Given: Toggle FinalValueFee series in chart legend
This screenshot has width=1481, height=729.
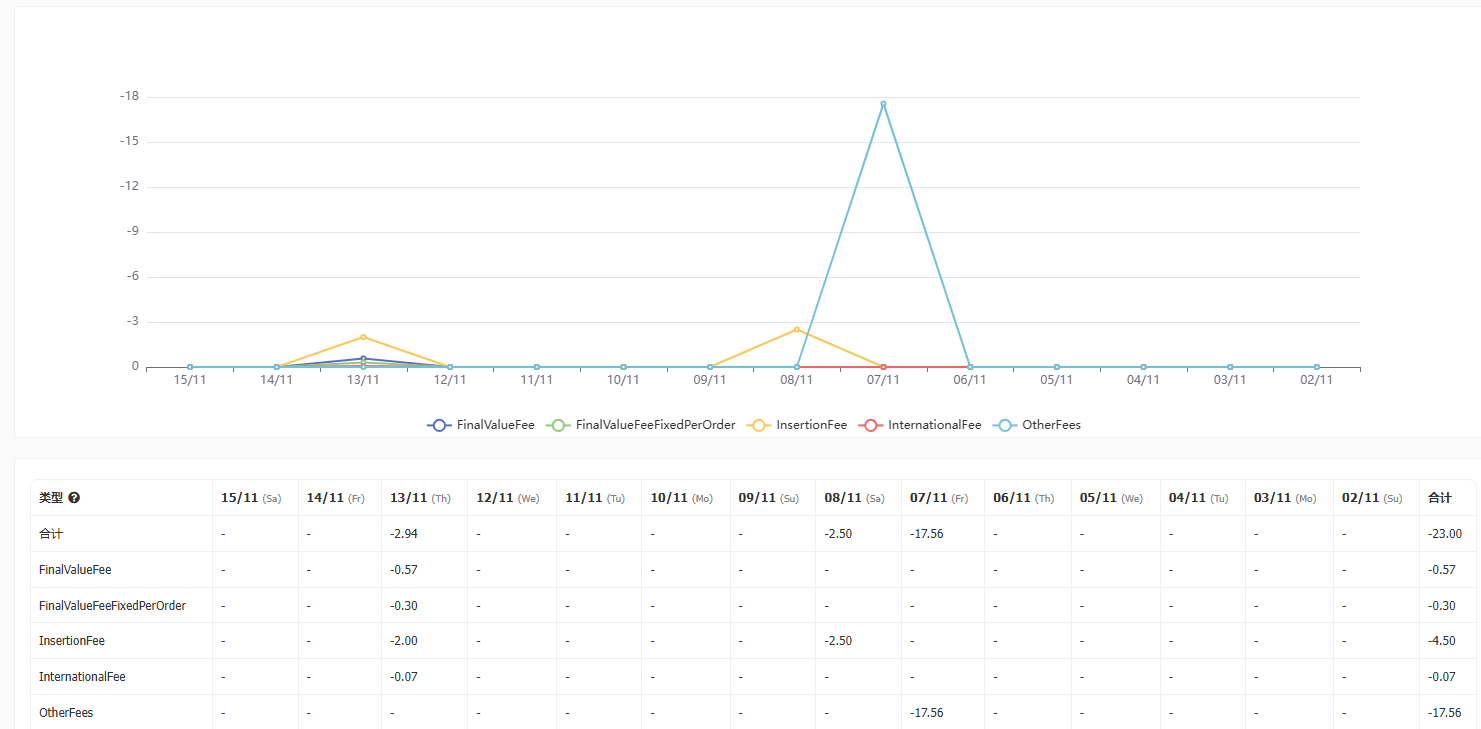Looking at the screenshot, I should pos(481,425).
